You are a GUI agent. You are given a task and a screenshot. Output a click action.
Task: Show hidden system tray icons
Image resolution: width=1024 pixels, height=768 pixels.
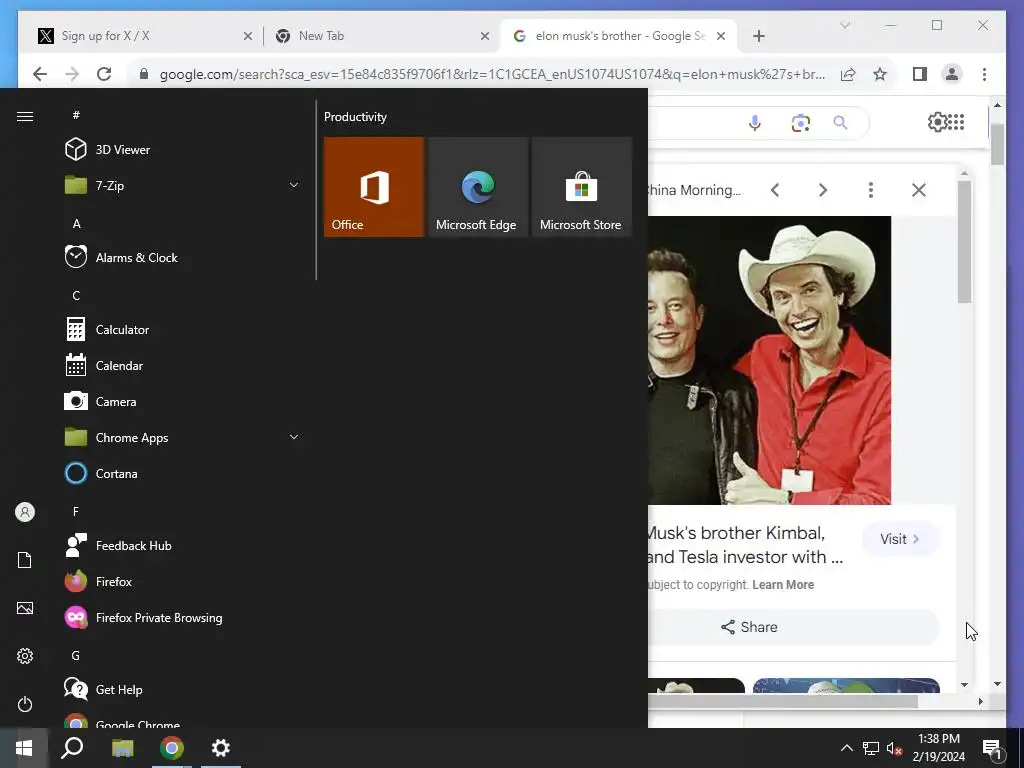(x=846, y=748)
